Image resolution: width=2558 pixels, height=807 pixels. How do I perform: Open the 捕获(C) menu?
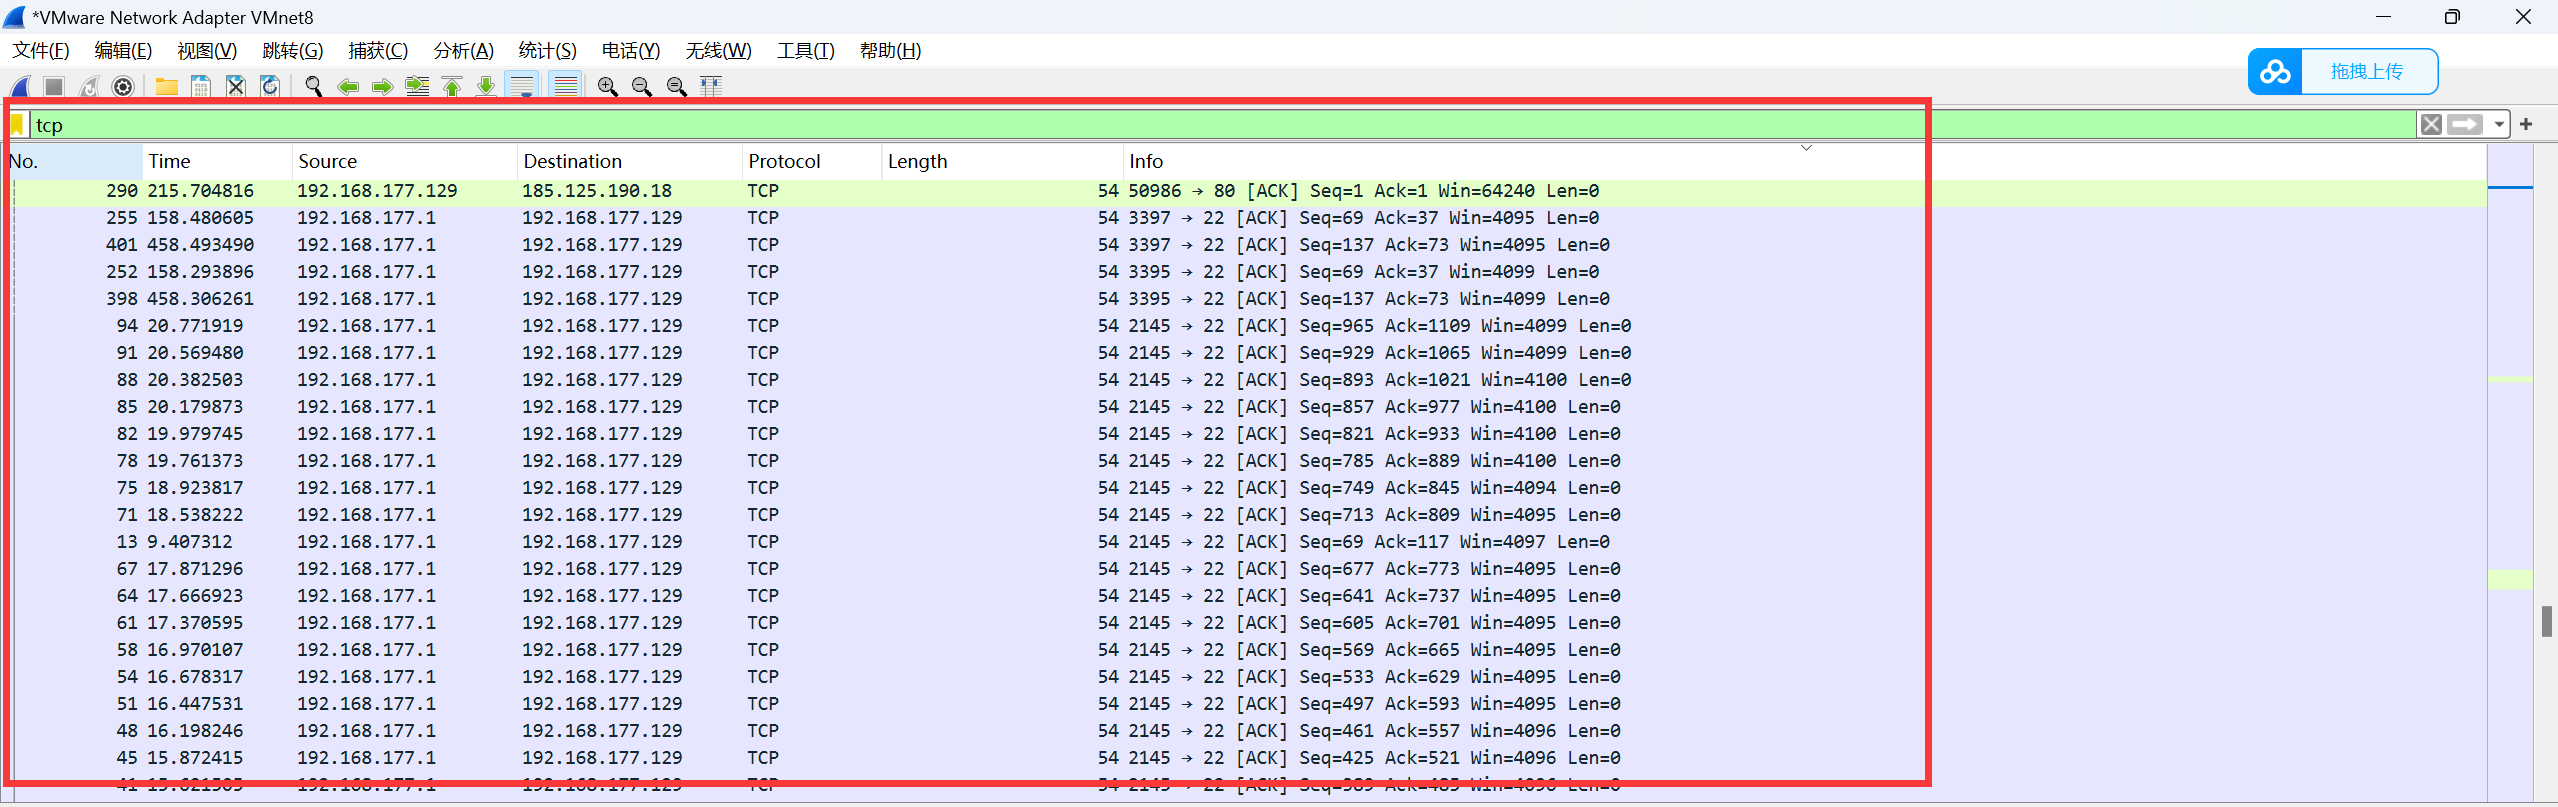tap(378, 51)
